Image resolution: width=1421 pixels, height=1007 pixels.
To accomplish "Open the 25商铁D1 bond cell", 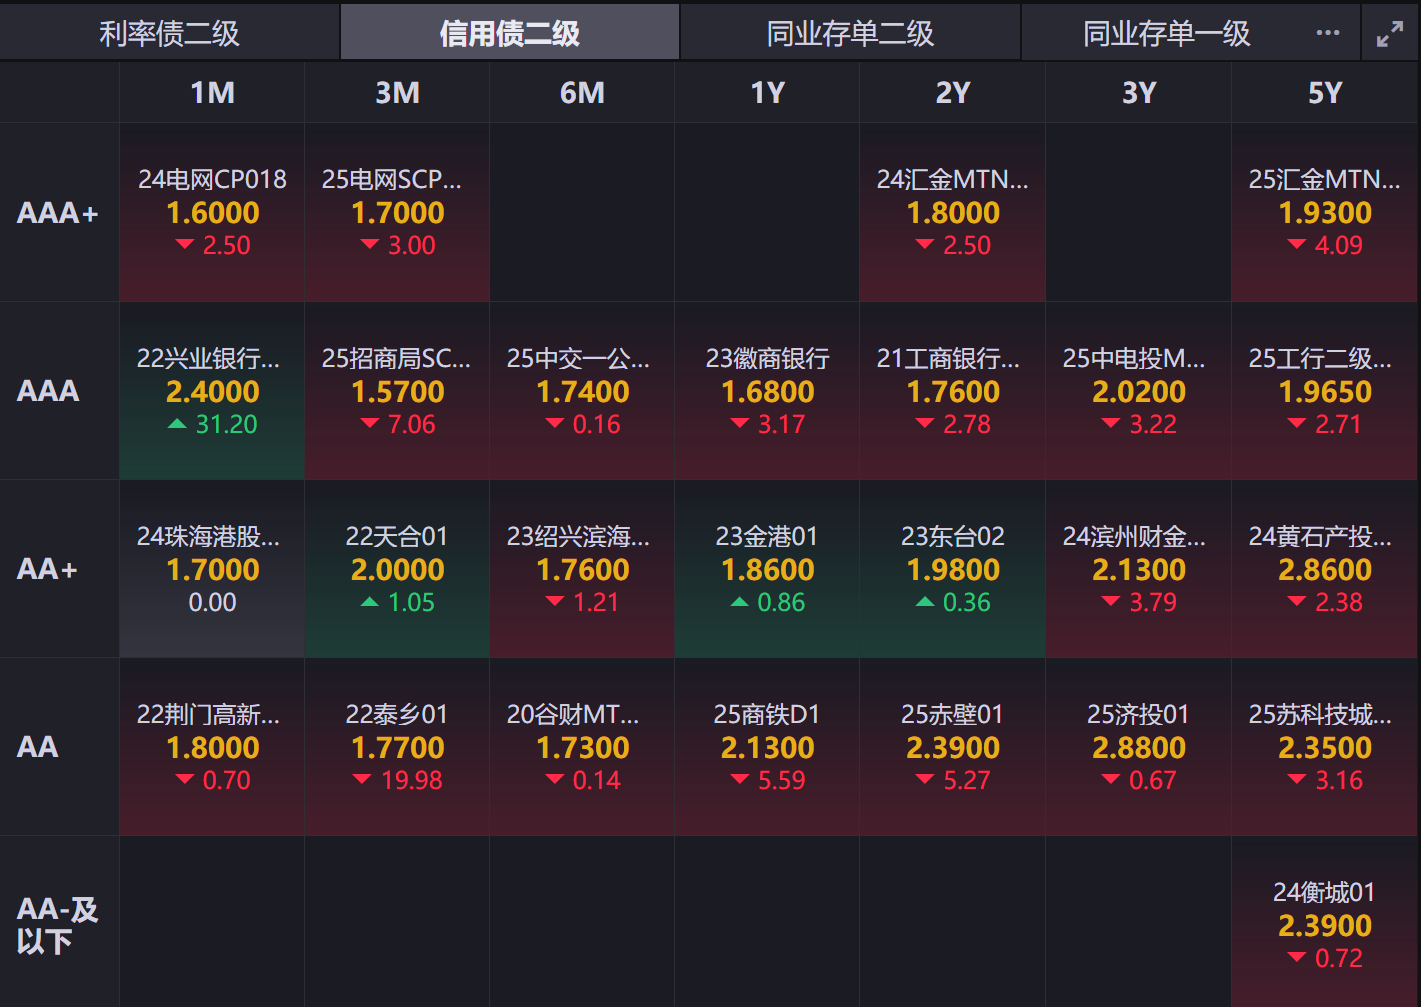I will (767, 747).
